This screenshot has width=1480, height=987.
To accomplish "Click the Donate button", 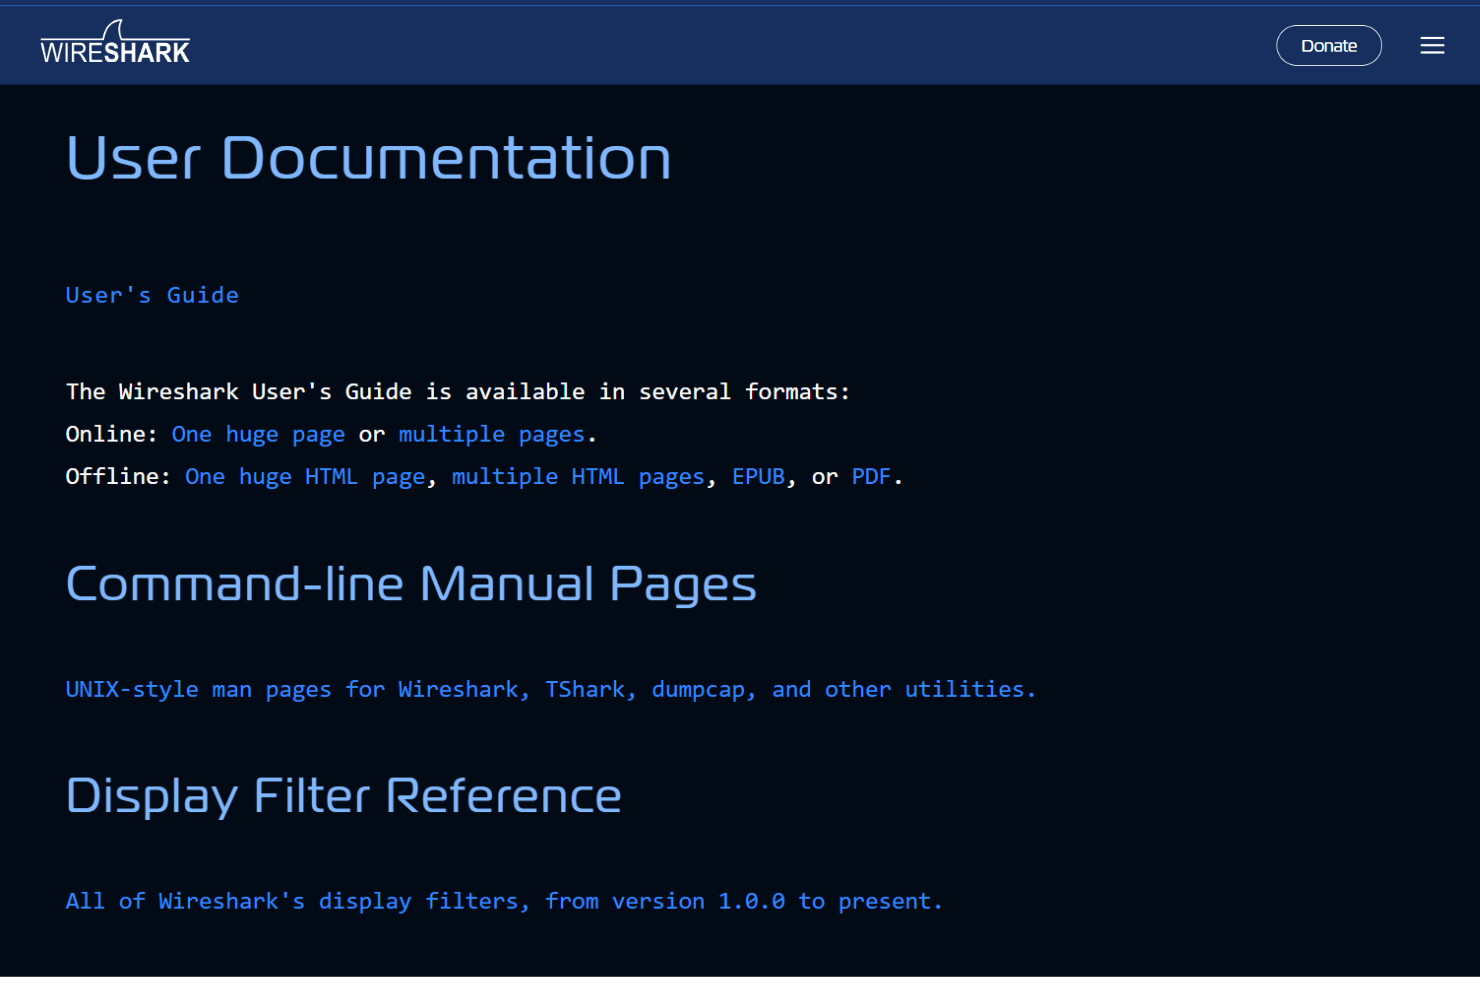I will (1329, 46).
